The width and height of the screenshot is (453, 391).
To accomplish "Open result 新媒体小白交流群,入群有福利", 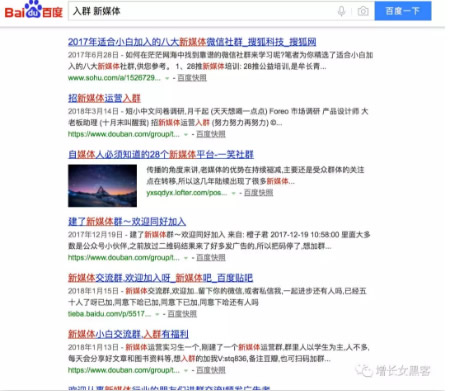I will click(x=128, y=334).
